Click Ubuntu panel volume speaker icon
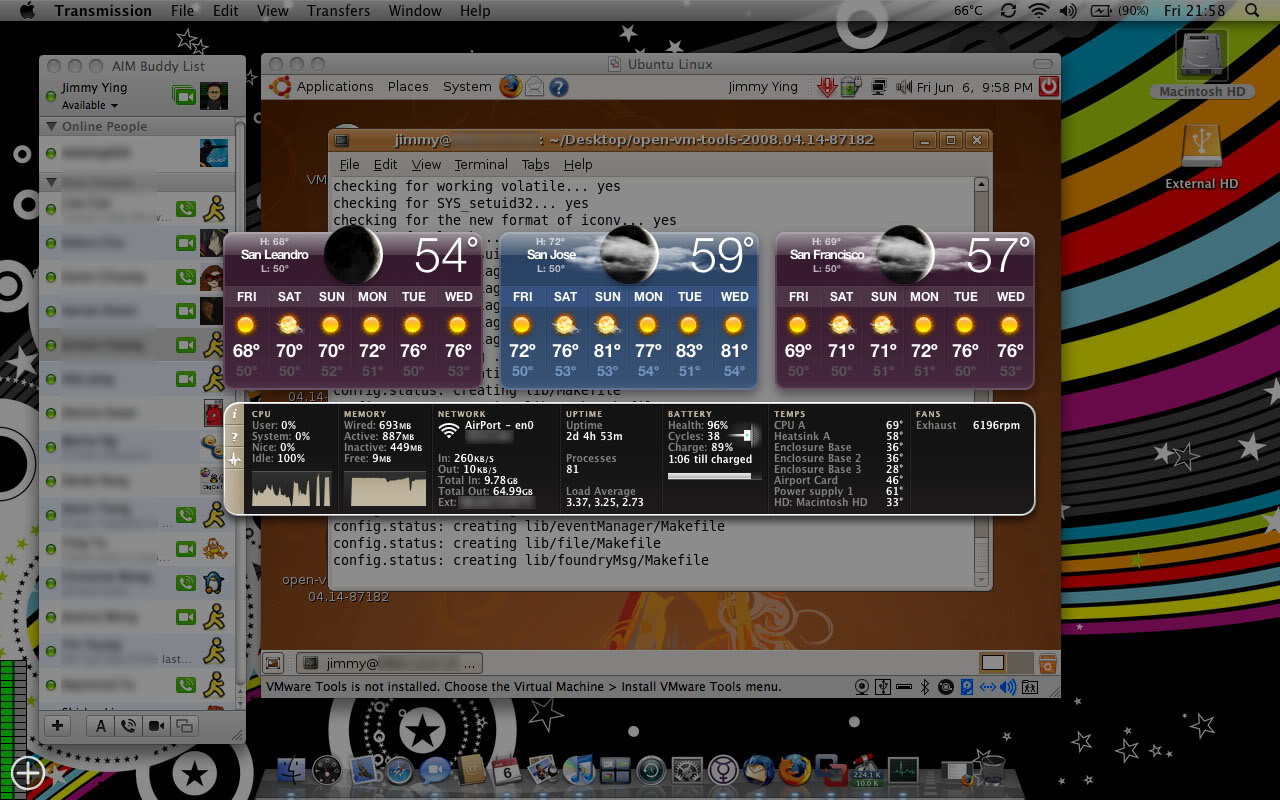Screen dimensions: 1280x800 [904, 87]
